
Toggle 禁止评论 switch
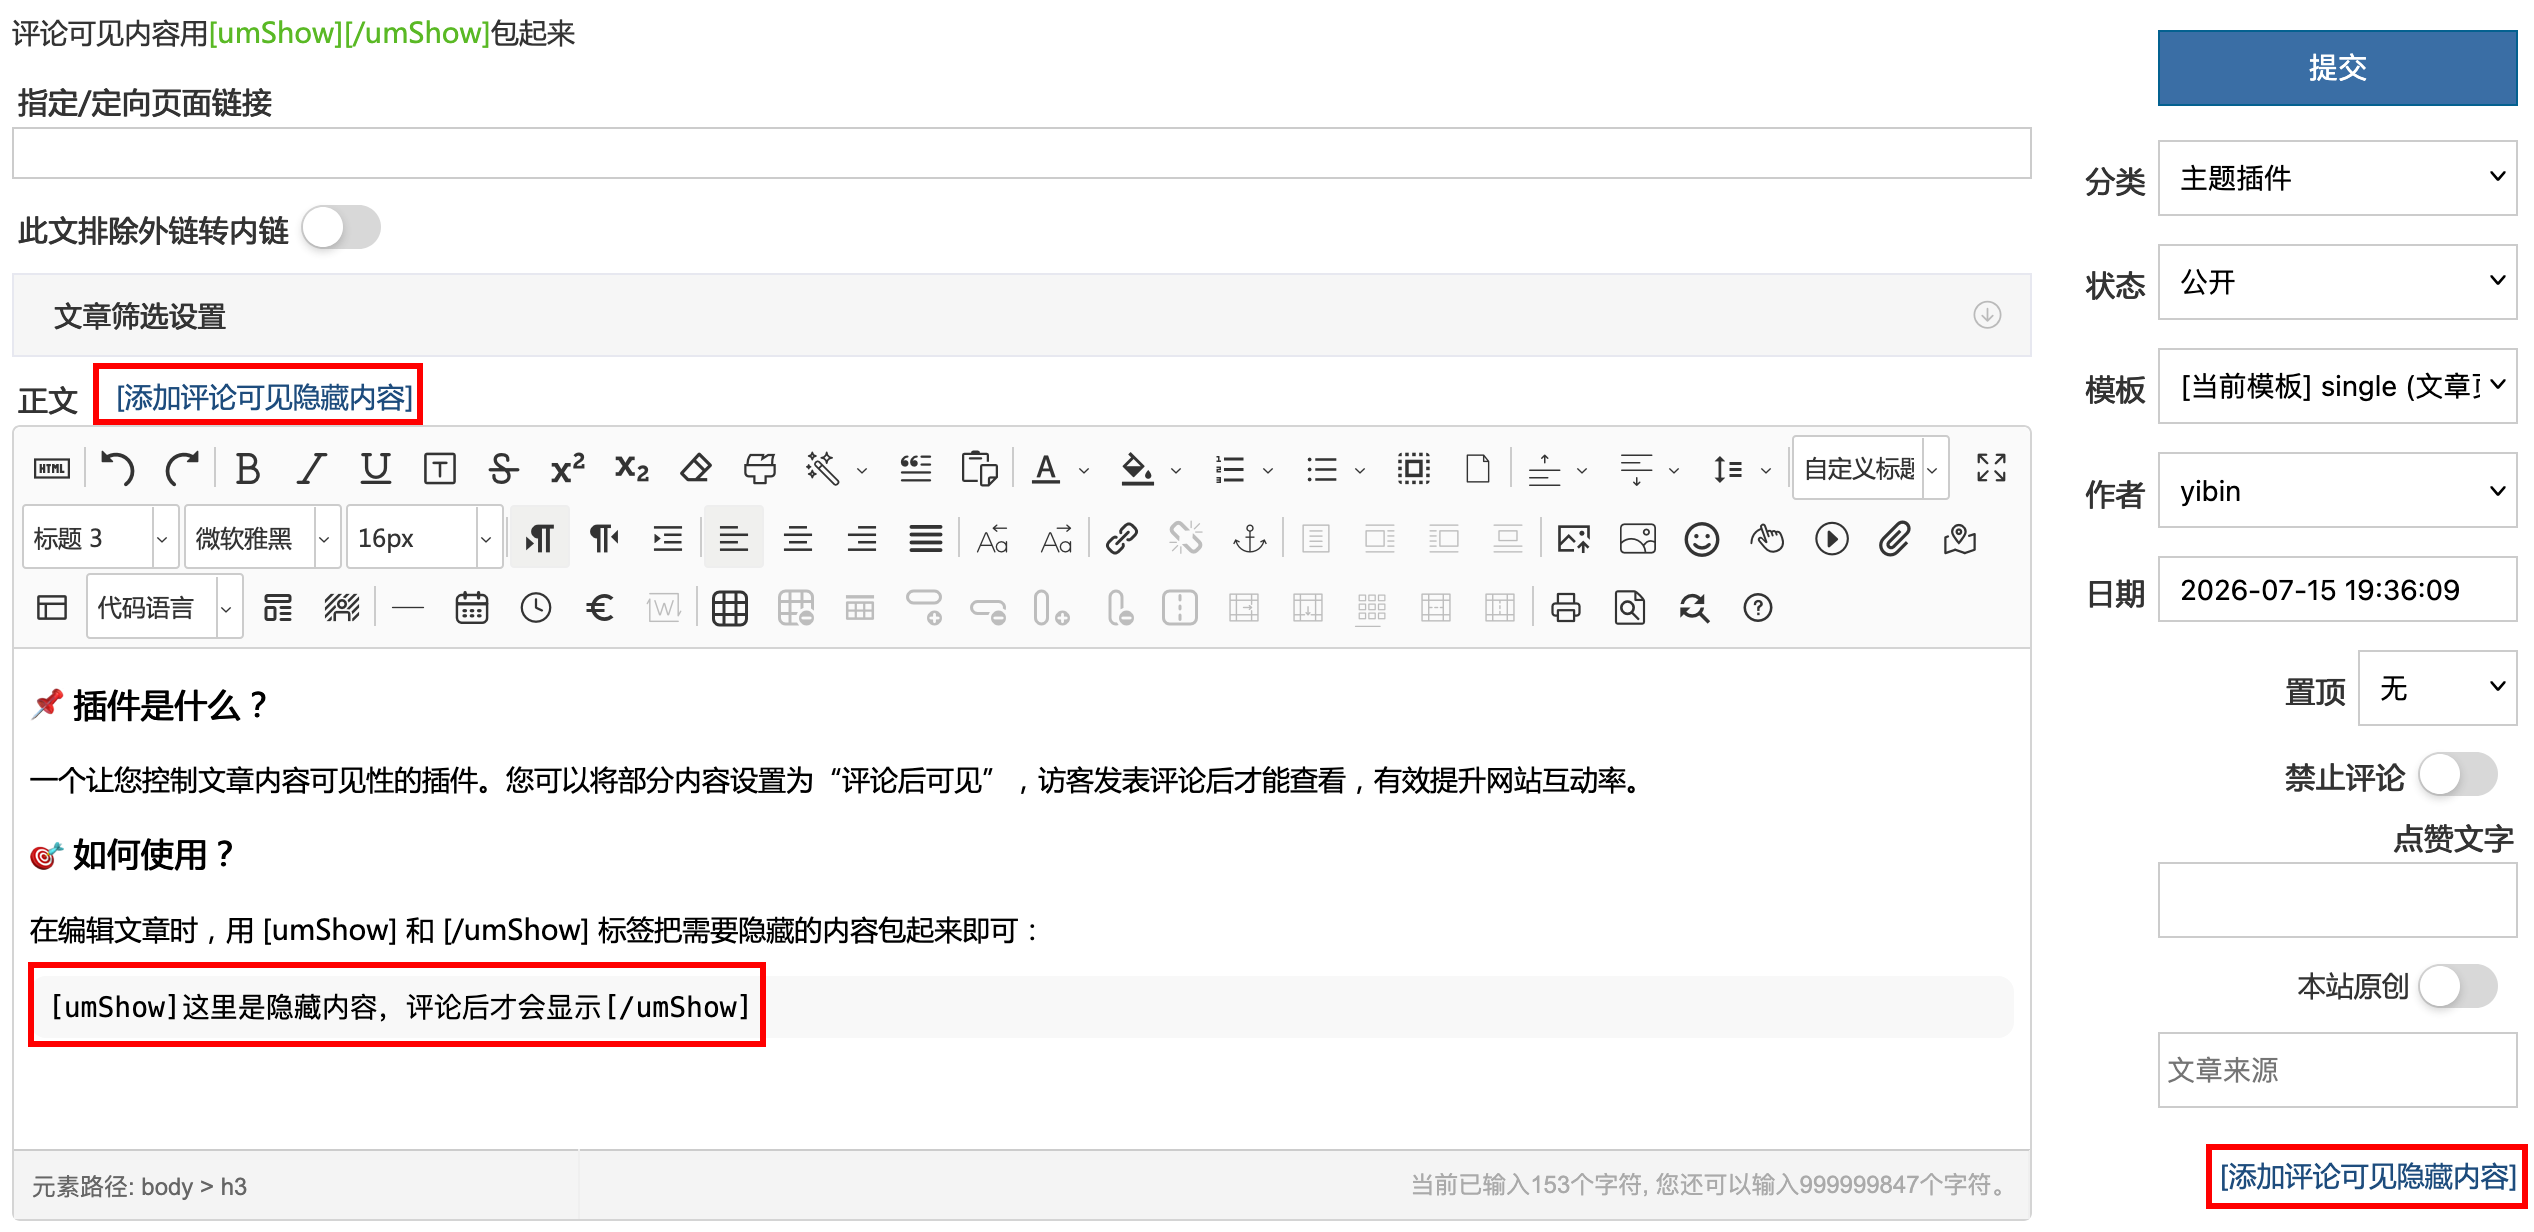2457,775
